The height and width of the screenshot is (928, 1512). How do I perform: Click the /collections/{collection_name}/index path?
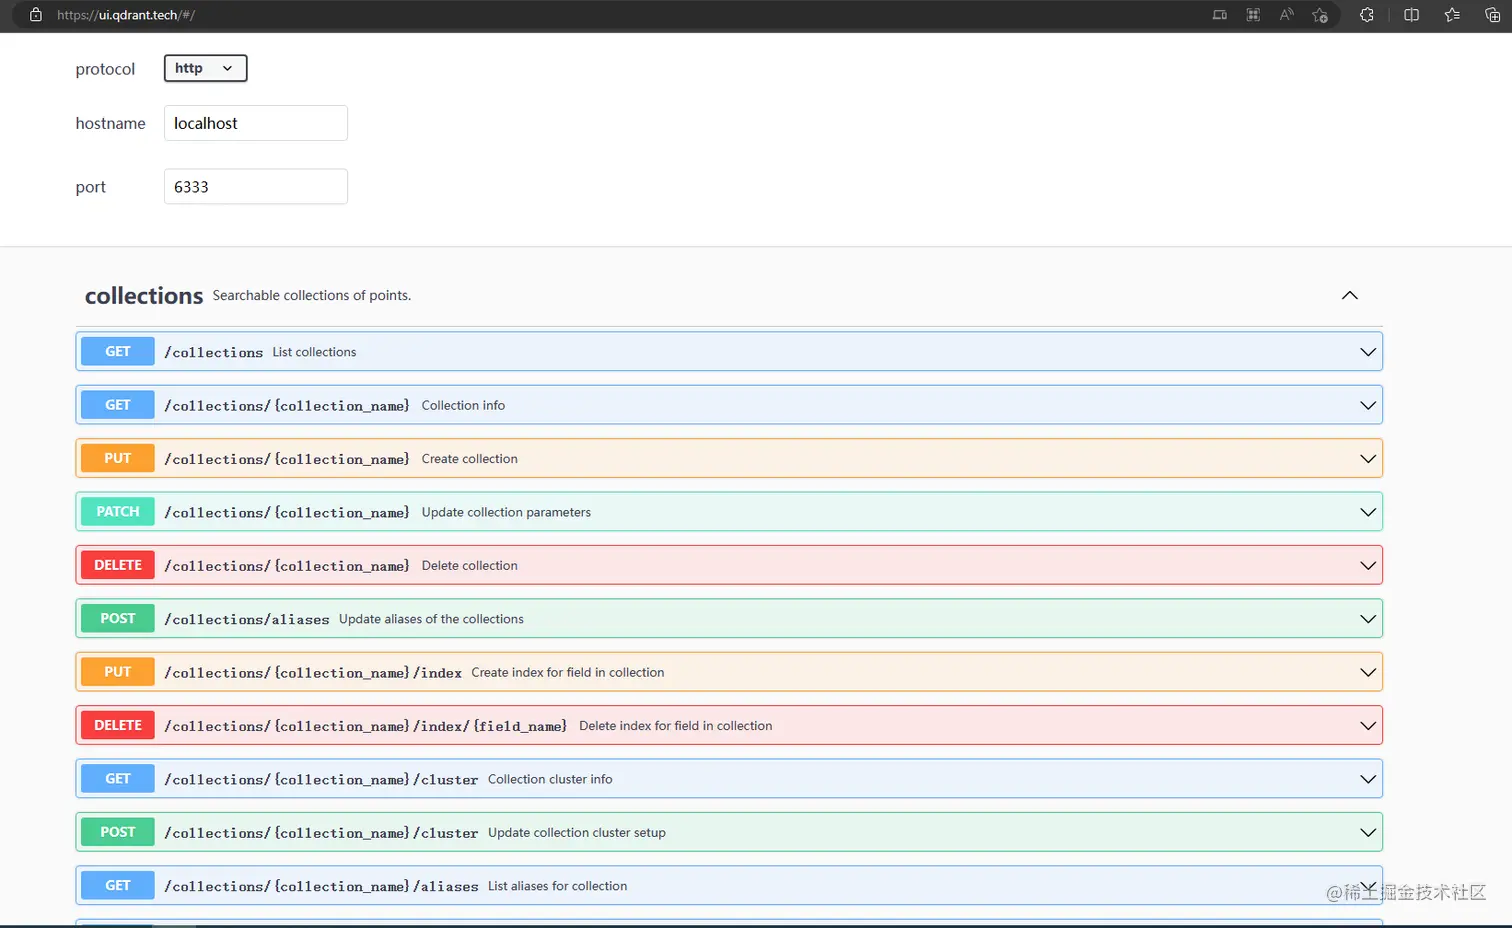[x=313, y=673]
